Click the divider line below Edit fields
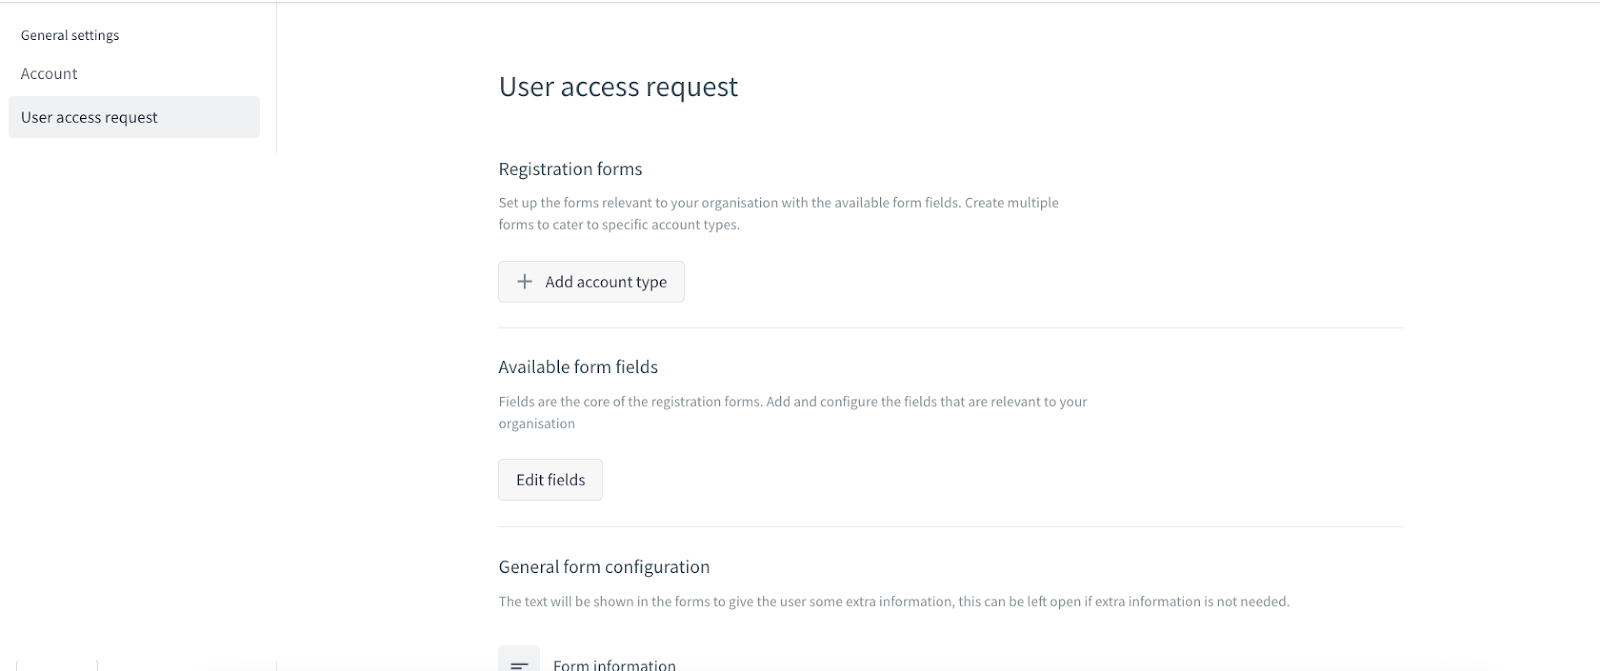Viewport: 1600px width, 671px height. tap(950, 527)
